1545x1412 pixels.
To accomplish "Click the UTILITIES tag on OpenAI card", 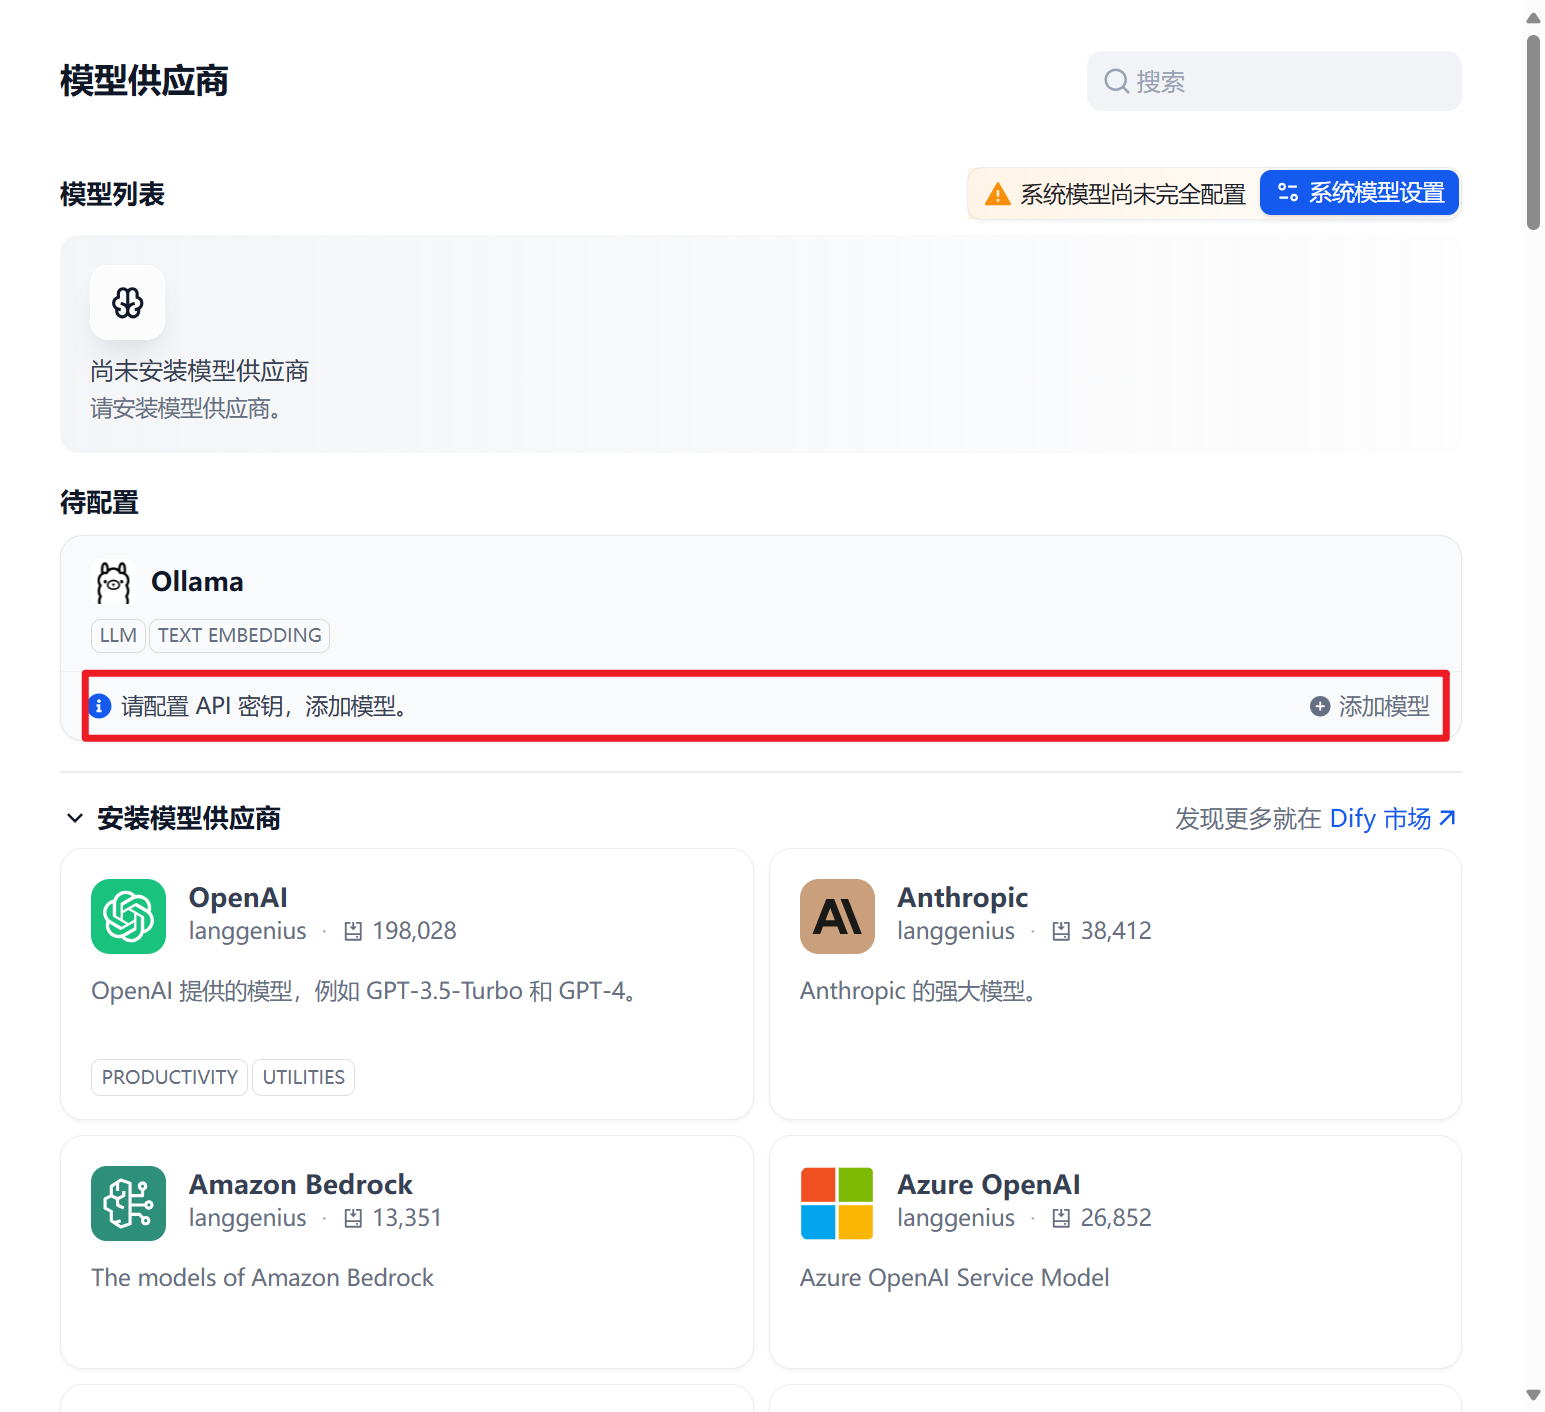I will click(x=303, y=1077).
